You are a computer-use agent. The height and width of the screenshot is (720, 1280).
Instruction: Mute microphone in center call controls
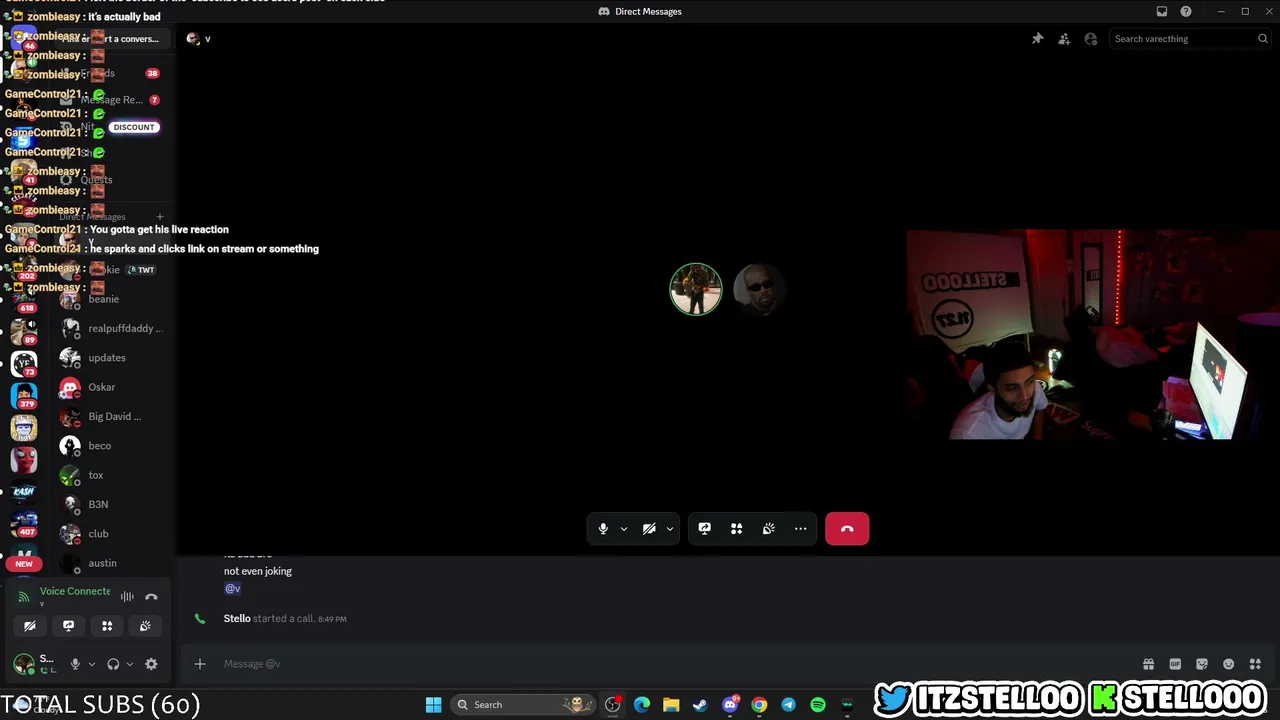(x=603, y=529)
